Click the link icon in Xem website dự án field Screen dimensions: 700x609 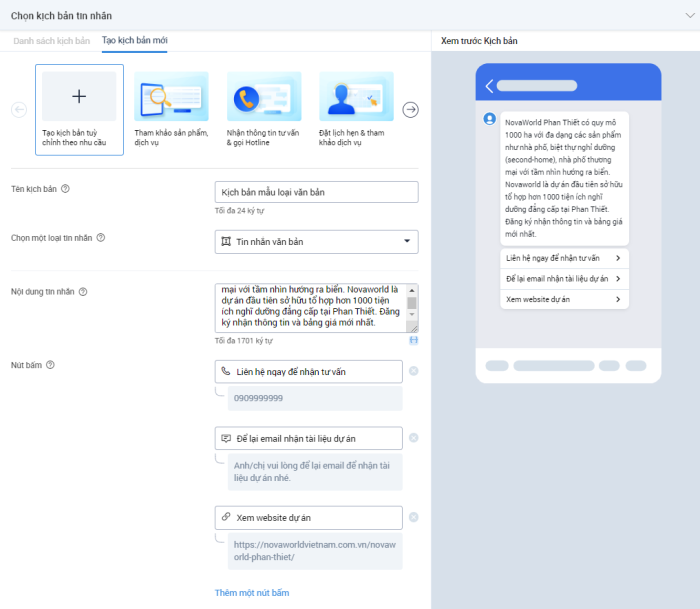tap(226, 517)
